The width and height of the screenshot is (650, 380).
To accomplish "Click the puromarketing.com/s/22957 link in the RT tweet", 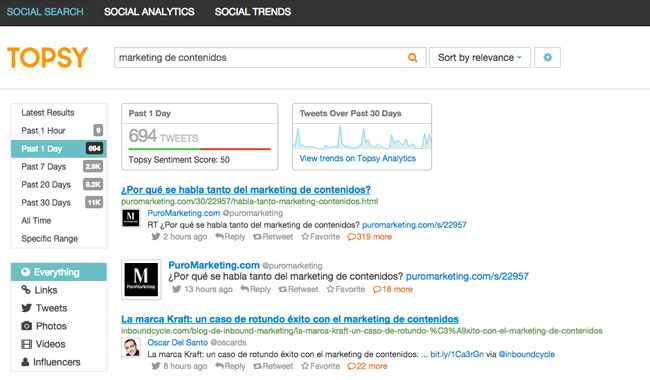I will (414, 225).
